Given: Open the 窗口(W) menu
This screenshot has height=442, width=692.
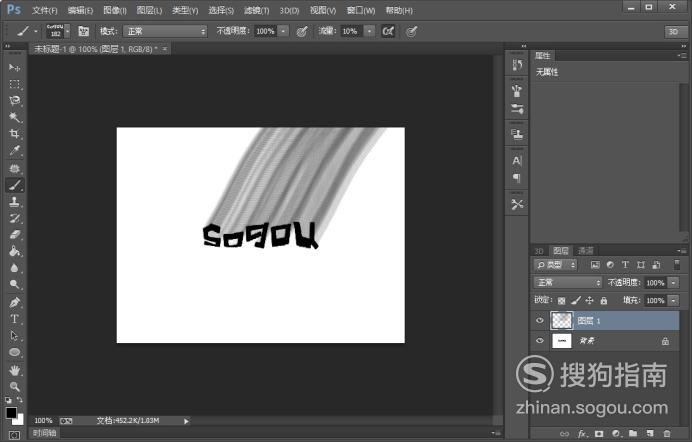Looking at the screenshot, I should click(x=361, y=10).
